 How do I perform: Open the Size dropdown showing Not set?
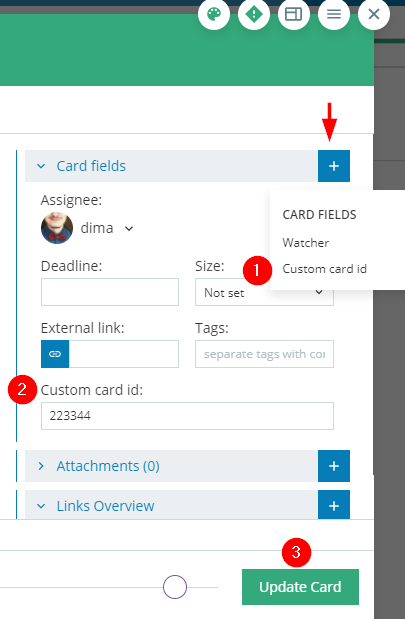coord(264,292)
